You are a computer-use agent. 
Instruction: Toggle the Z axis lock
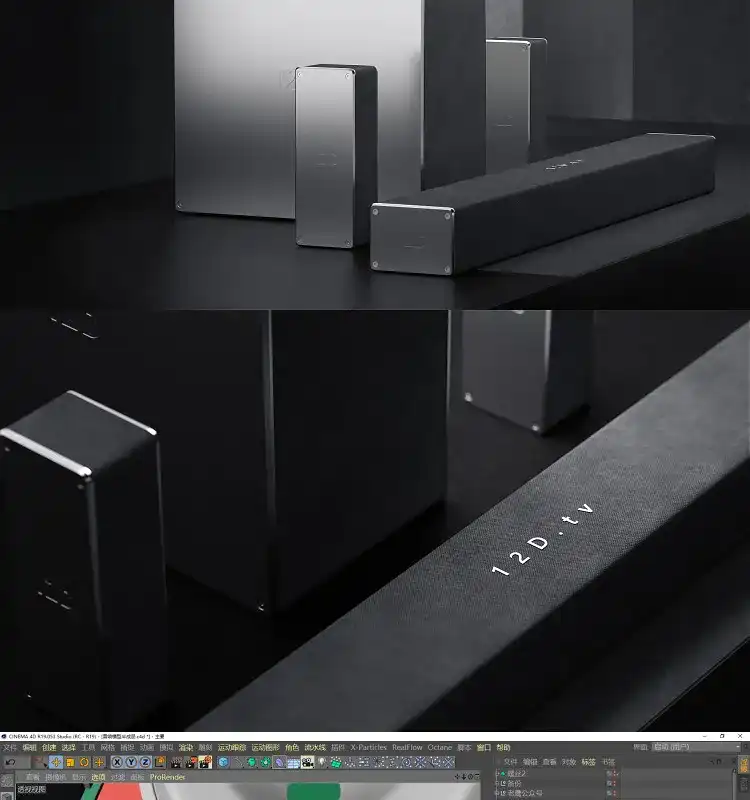pos(145,762)
